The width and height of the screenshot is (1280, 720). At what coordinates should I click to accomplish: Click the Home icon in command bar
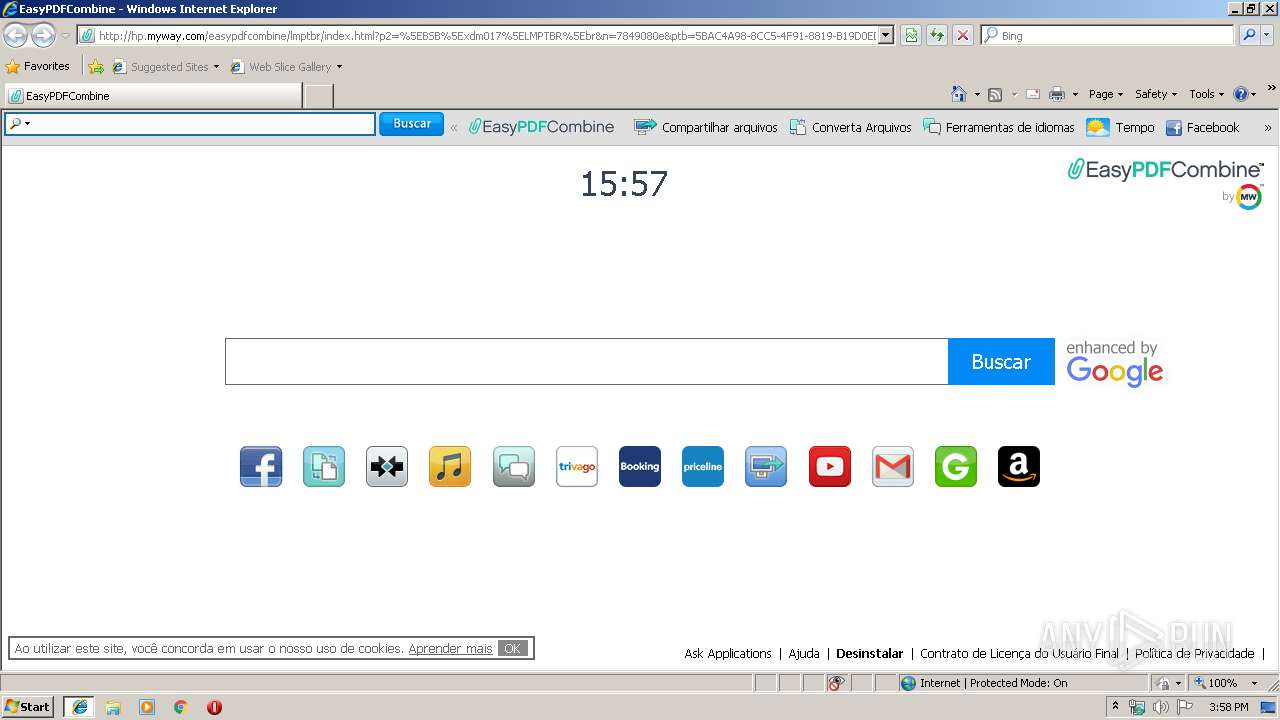tap(959, 94)
